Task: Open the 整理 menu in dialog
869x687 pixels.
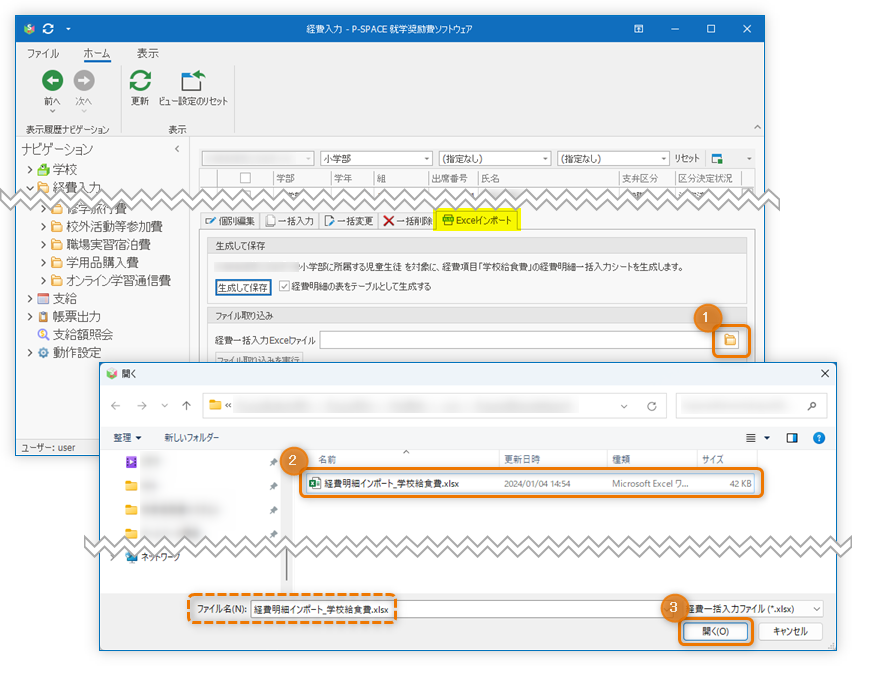Action: point(127,438)
